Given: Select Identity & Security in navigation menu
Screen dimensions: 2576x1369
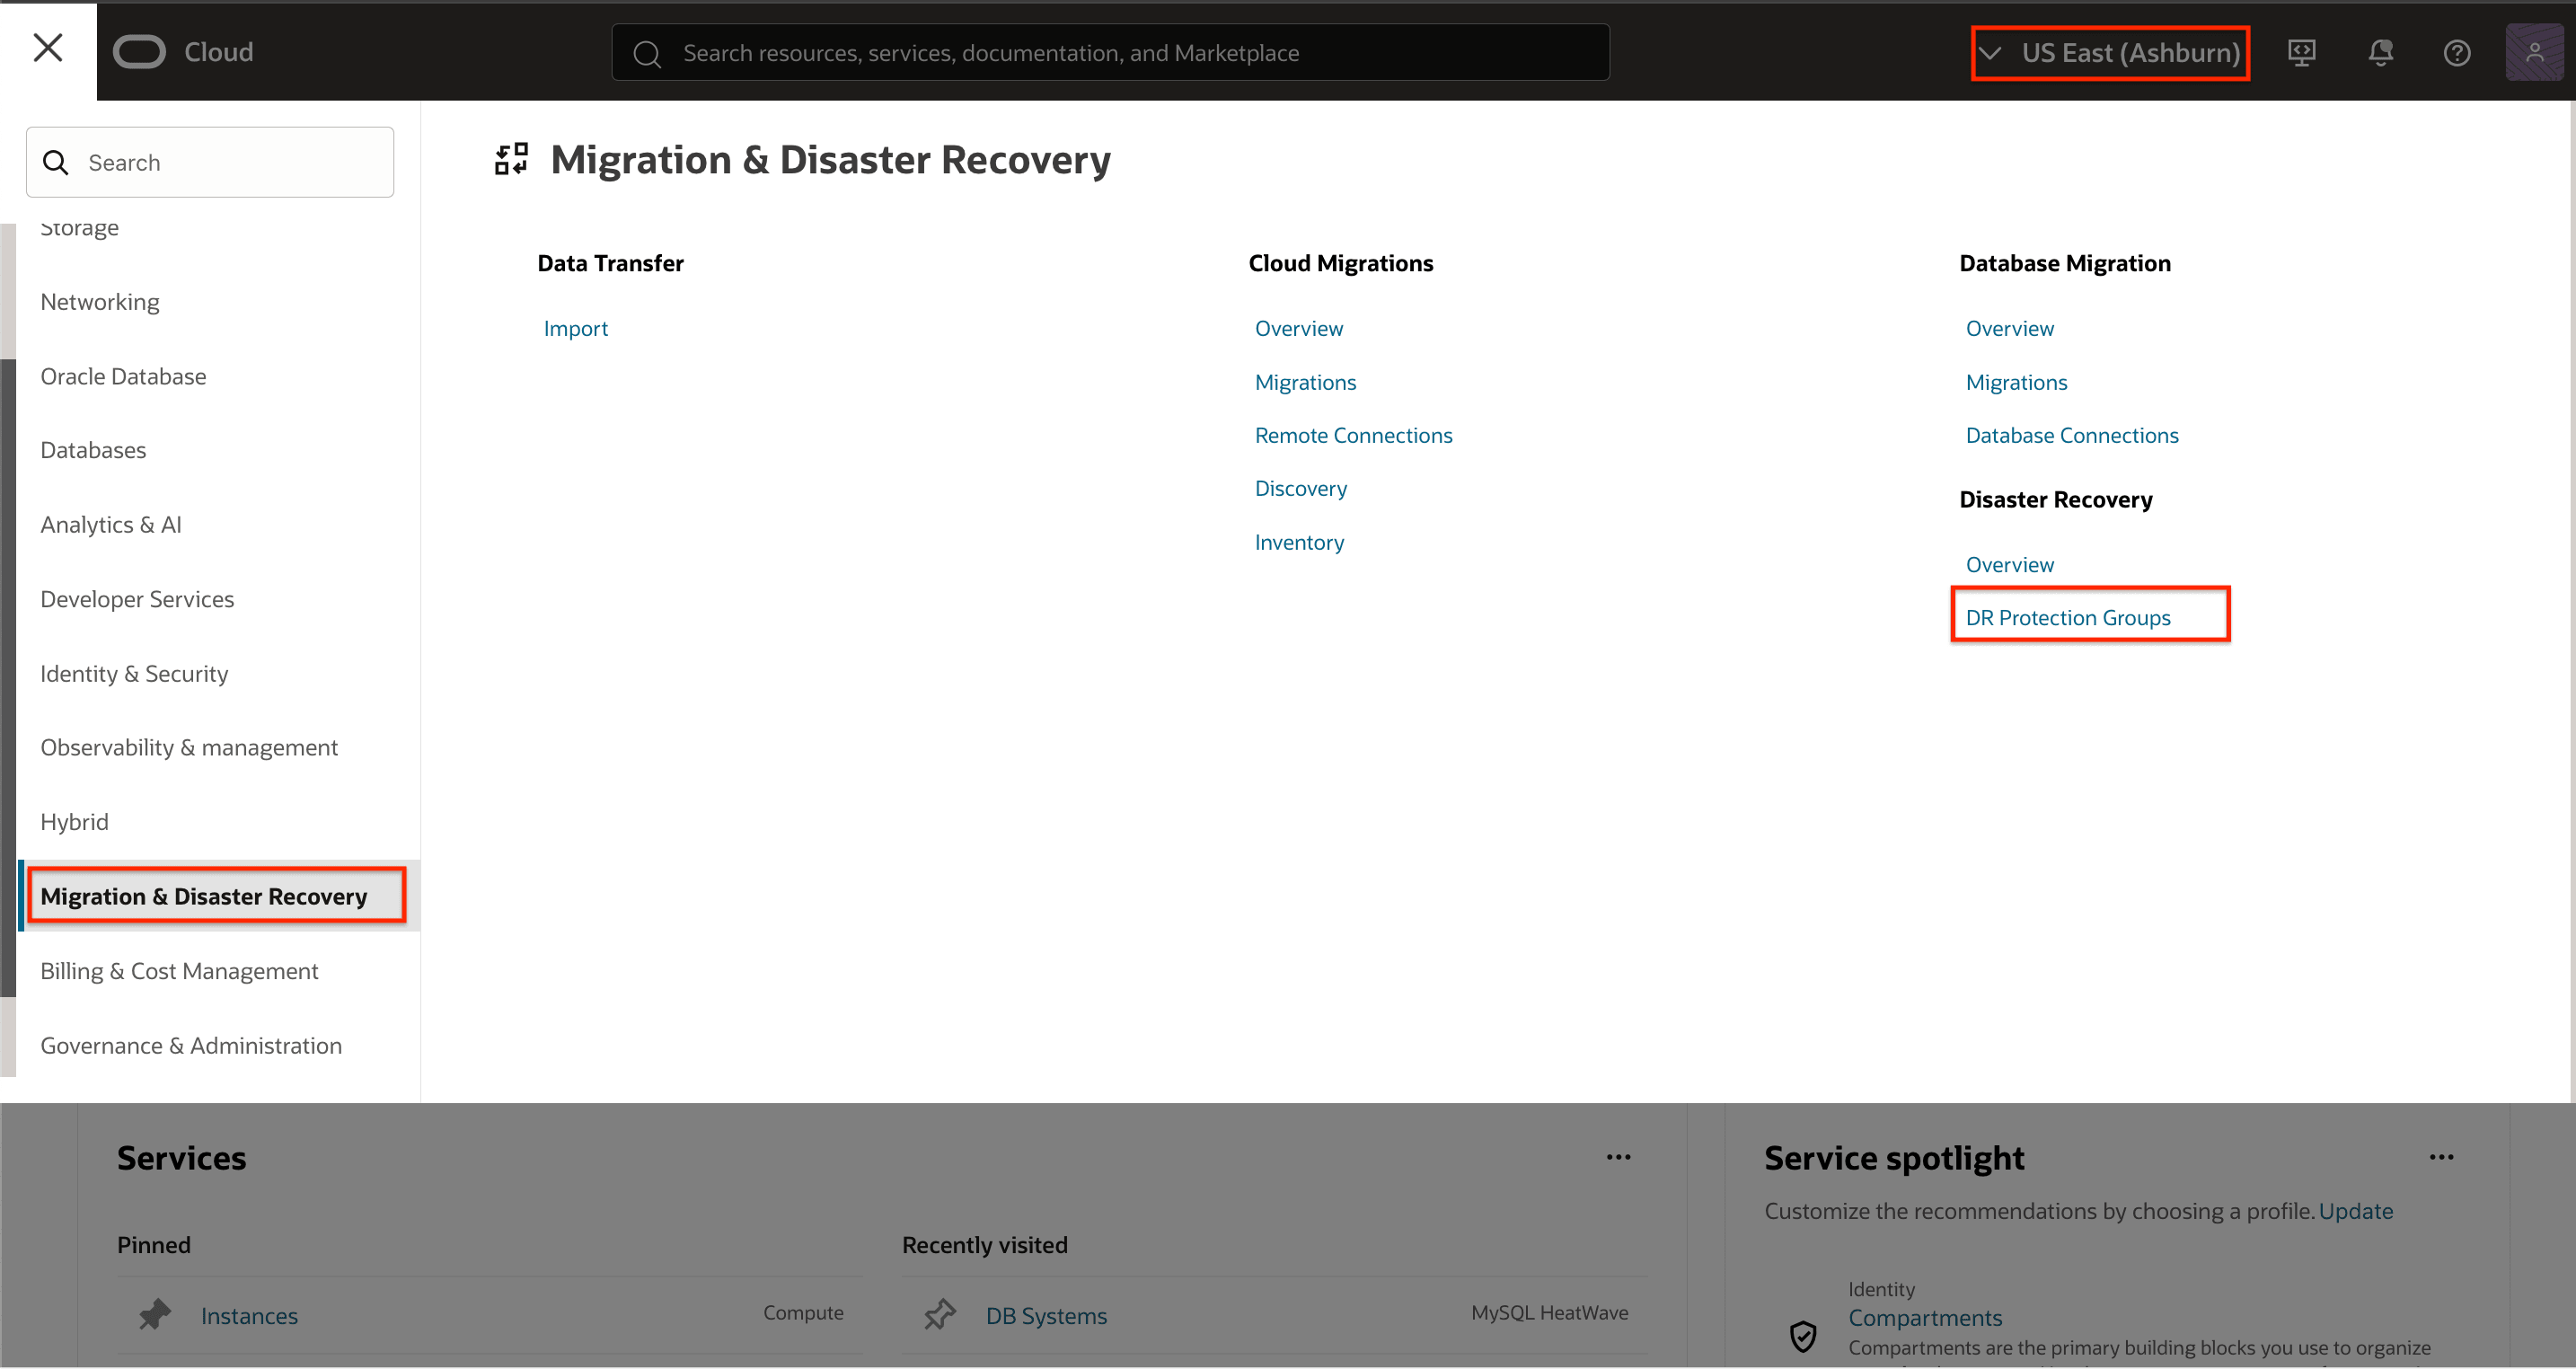Looking at the screenshot, I should pyautogui.click(x=134, y=673).
